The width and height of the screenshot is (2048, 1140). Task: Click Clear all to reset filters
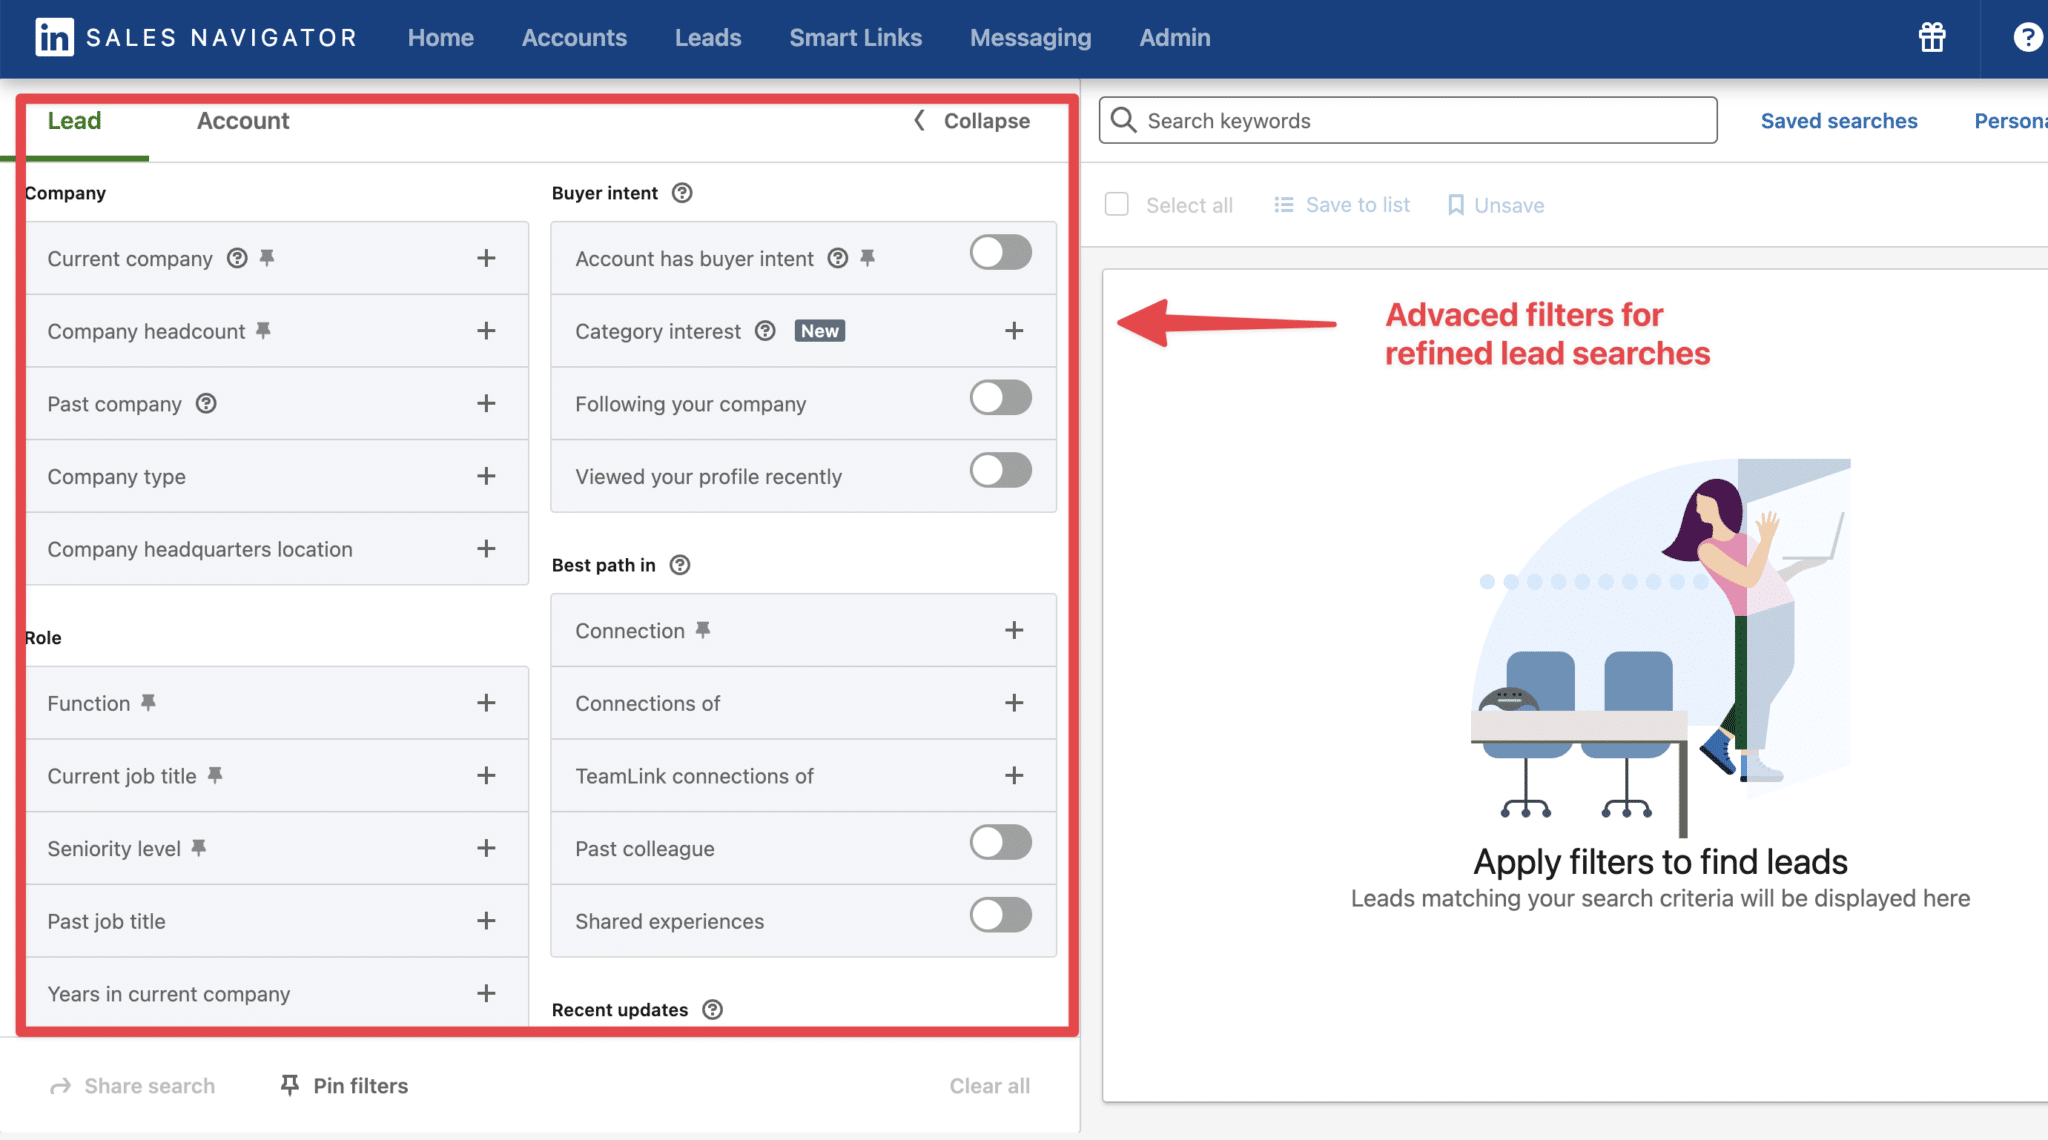tap(989, 1085)
